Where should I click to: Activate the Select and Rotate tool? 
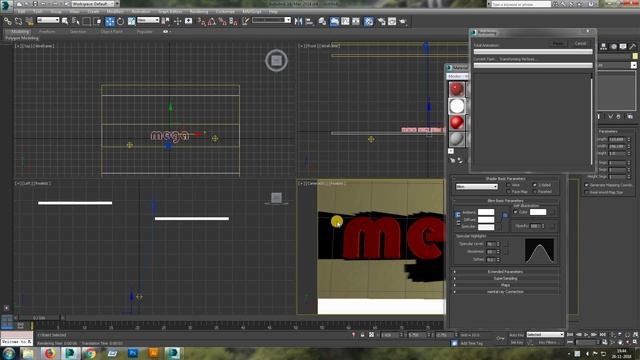[120, 21]
